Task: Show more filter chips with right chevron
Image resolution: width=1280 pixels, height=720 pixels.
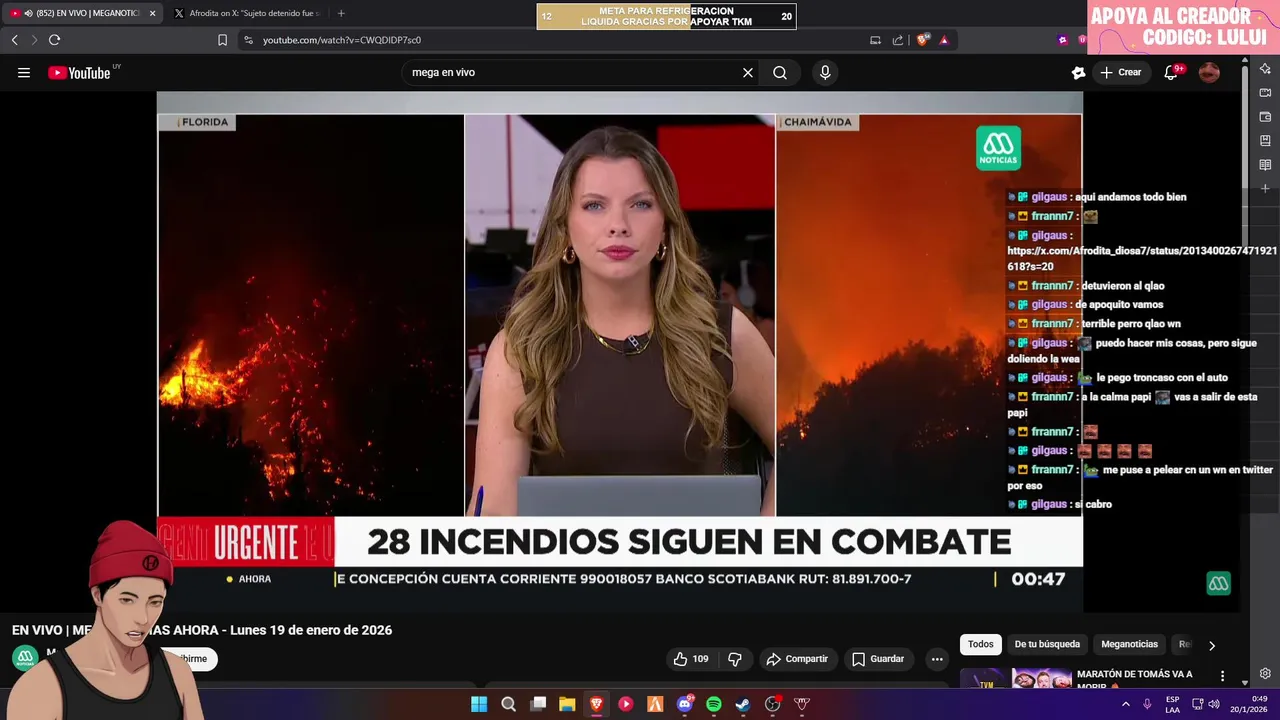Action: point(1212,646)
